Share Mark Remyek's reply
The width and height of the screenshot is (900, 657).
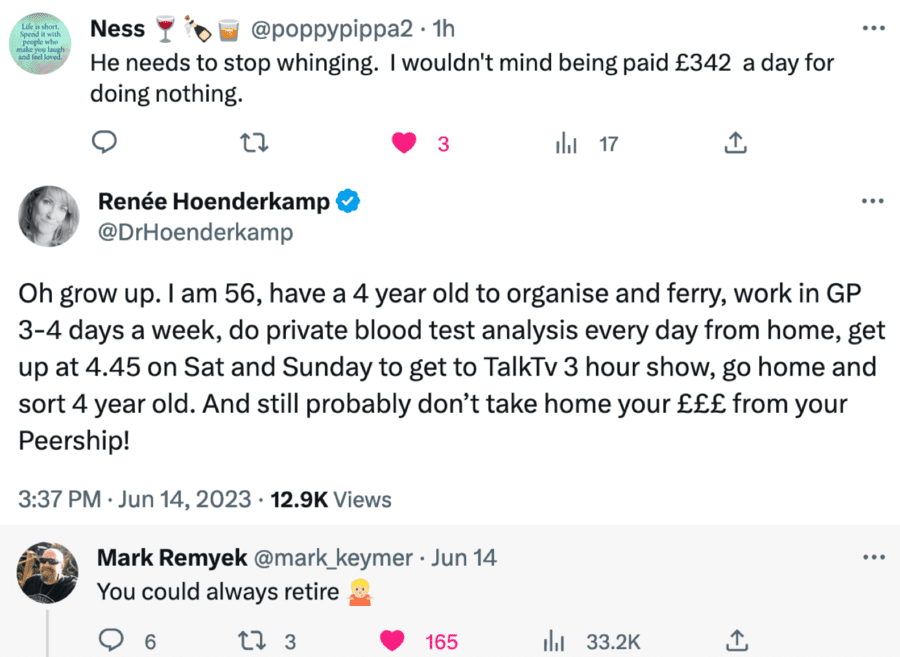pyautogui.click(x=735, y=641)
